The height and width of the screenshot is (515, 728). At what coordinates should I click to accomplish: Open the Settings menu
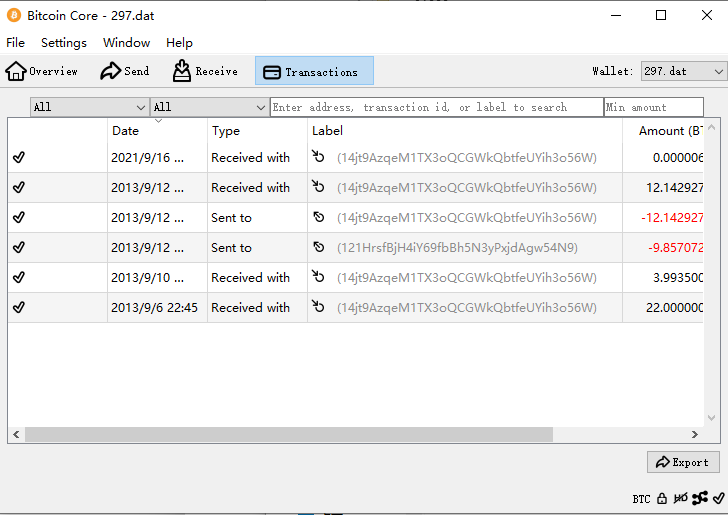coord(64,43)
